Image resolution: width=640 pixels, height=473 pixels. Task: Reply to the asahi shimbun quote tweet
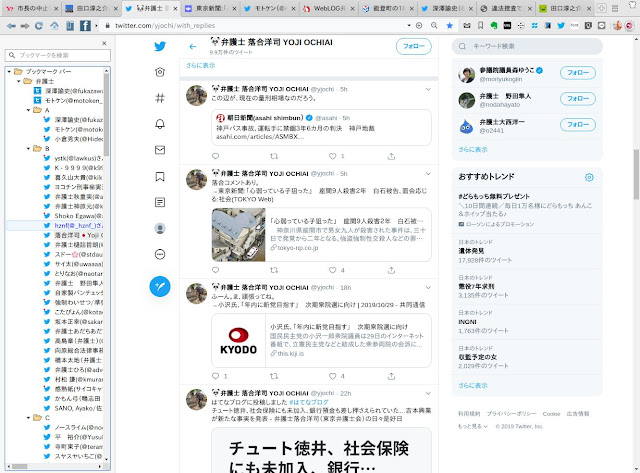216,156
